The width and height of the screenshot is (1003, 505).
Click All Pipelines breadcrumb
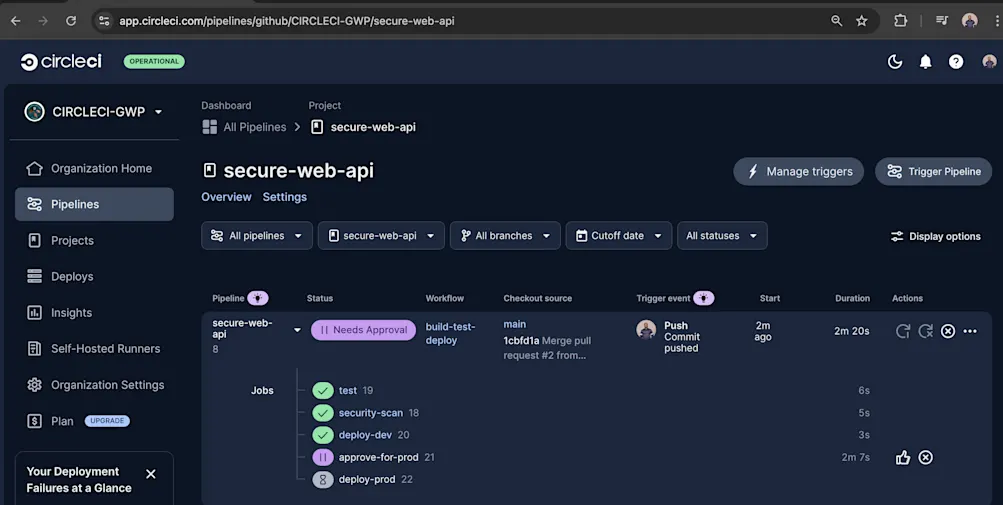(244, 127)
